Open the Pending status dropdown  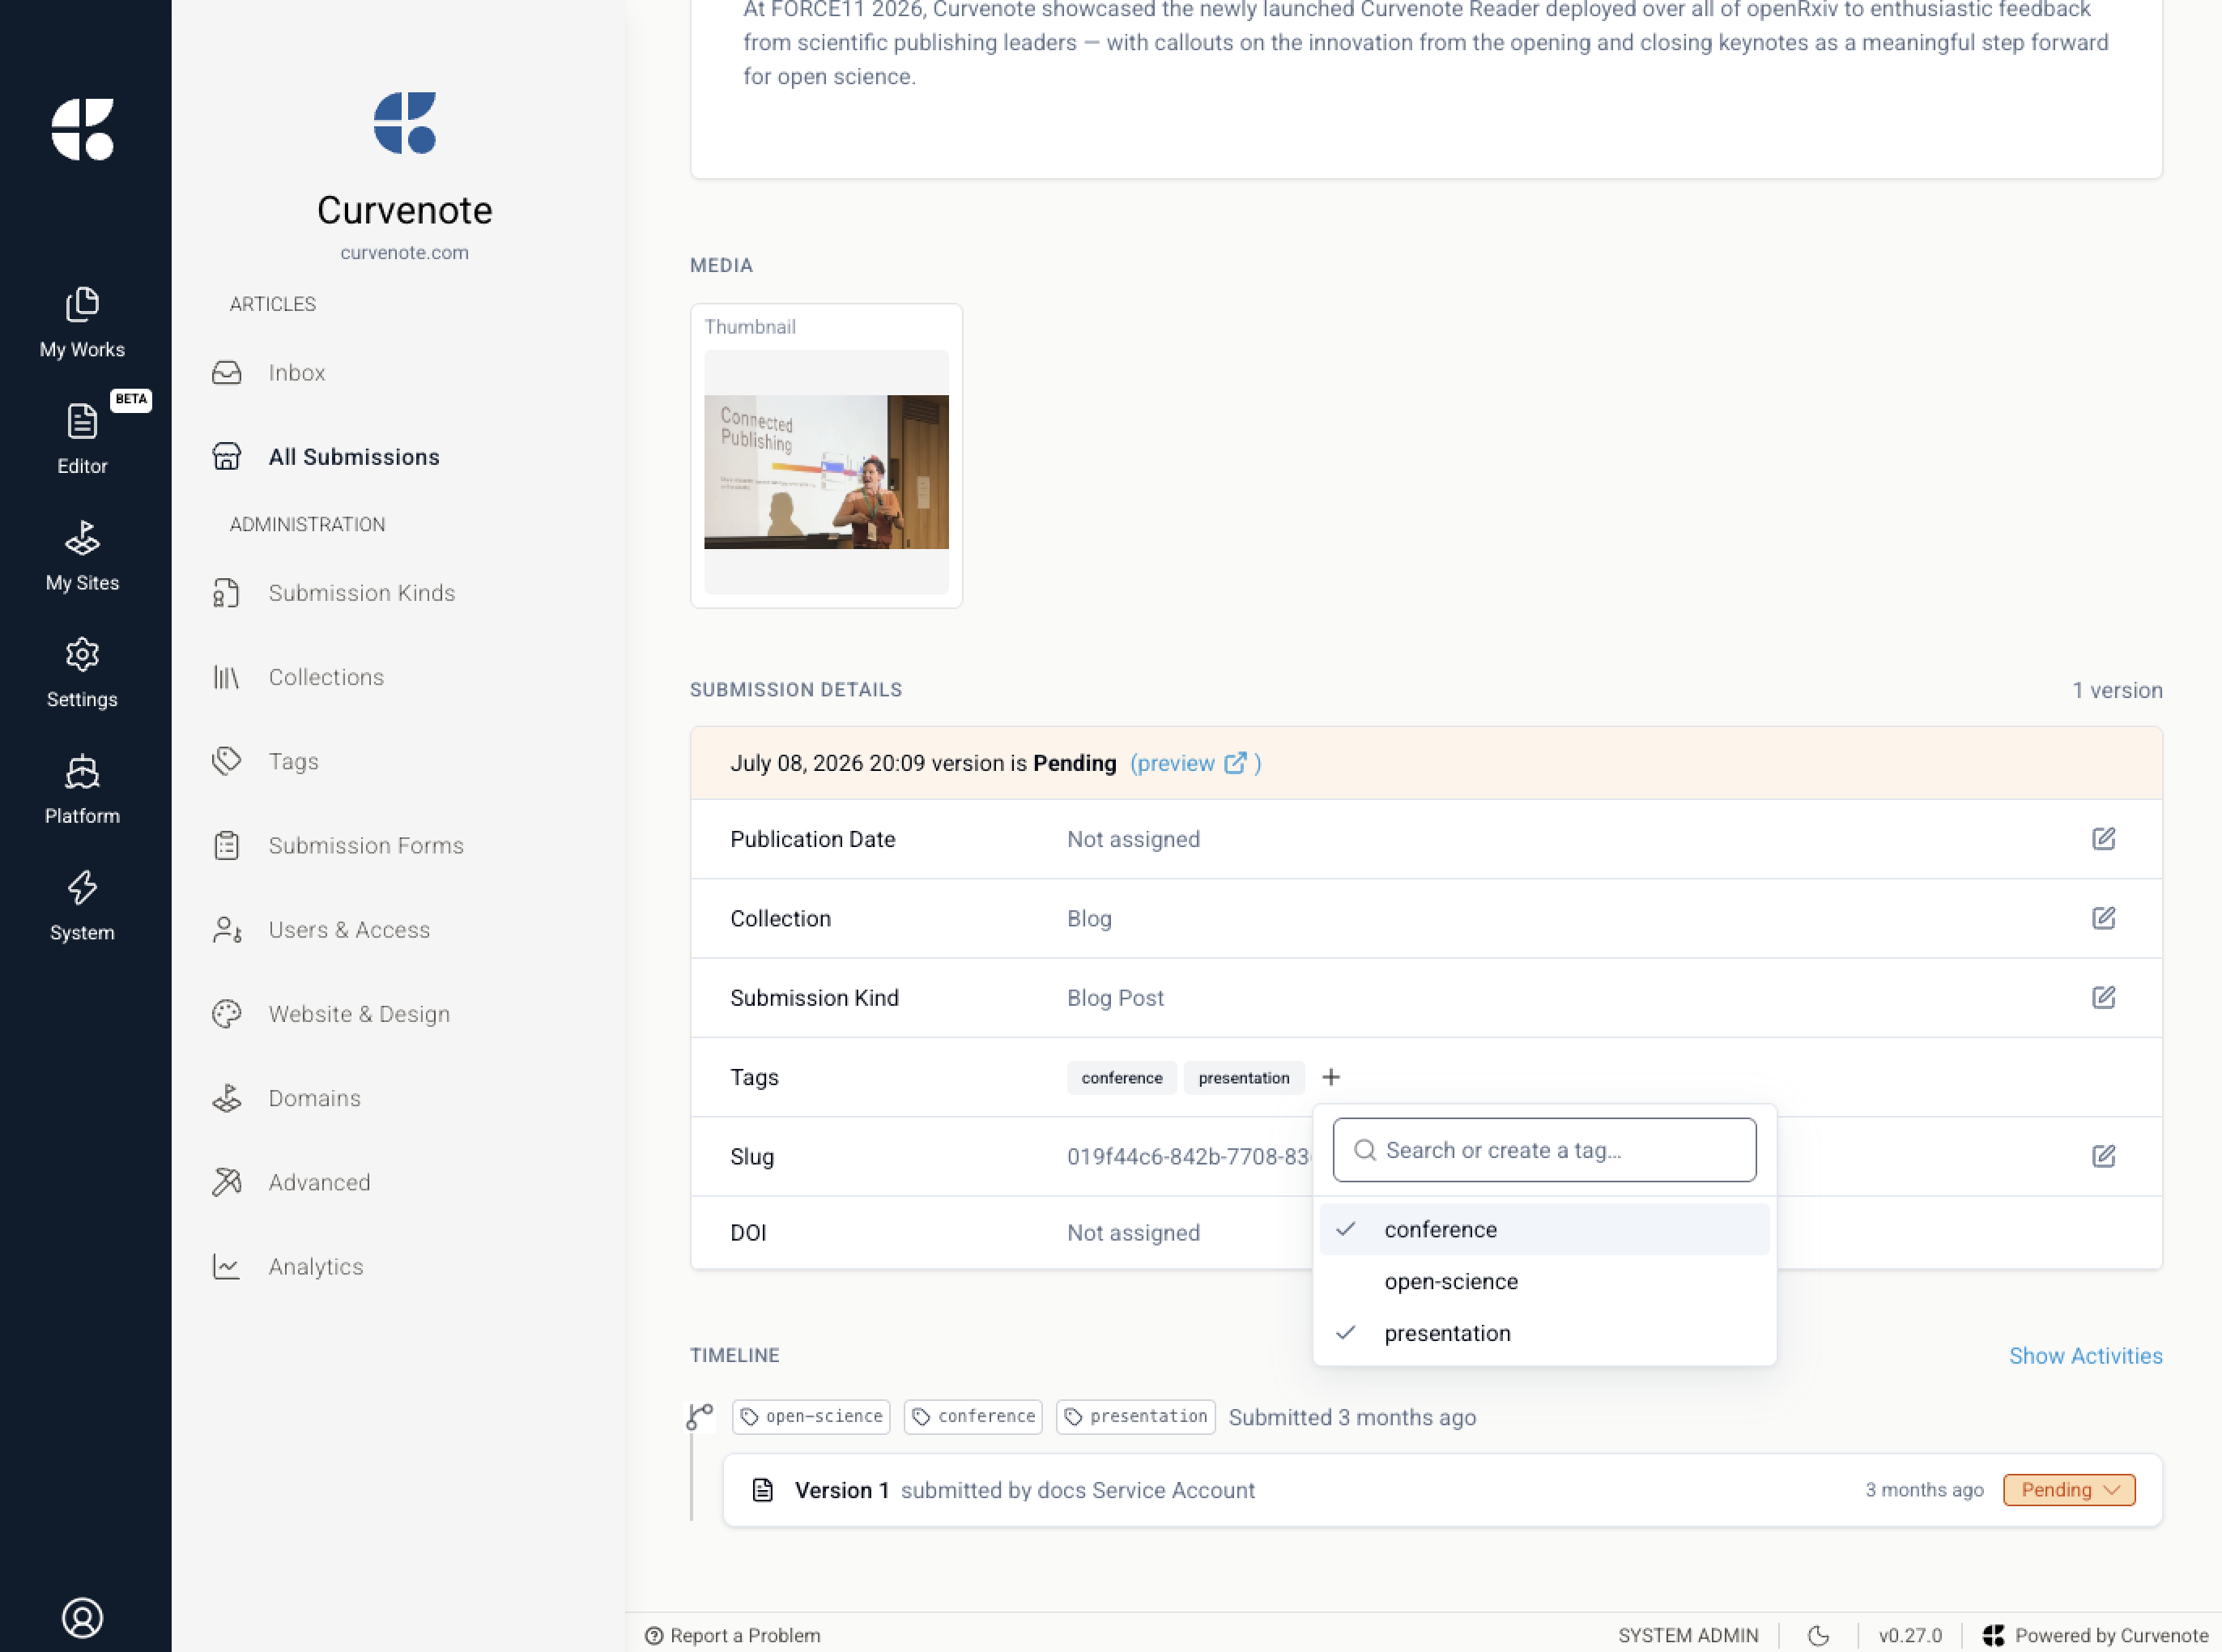coord(2068,1490)
